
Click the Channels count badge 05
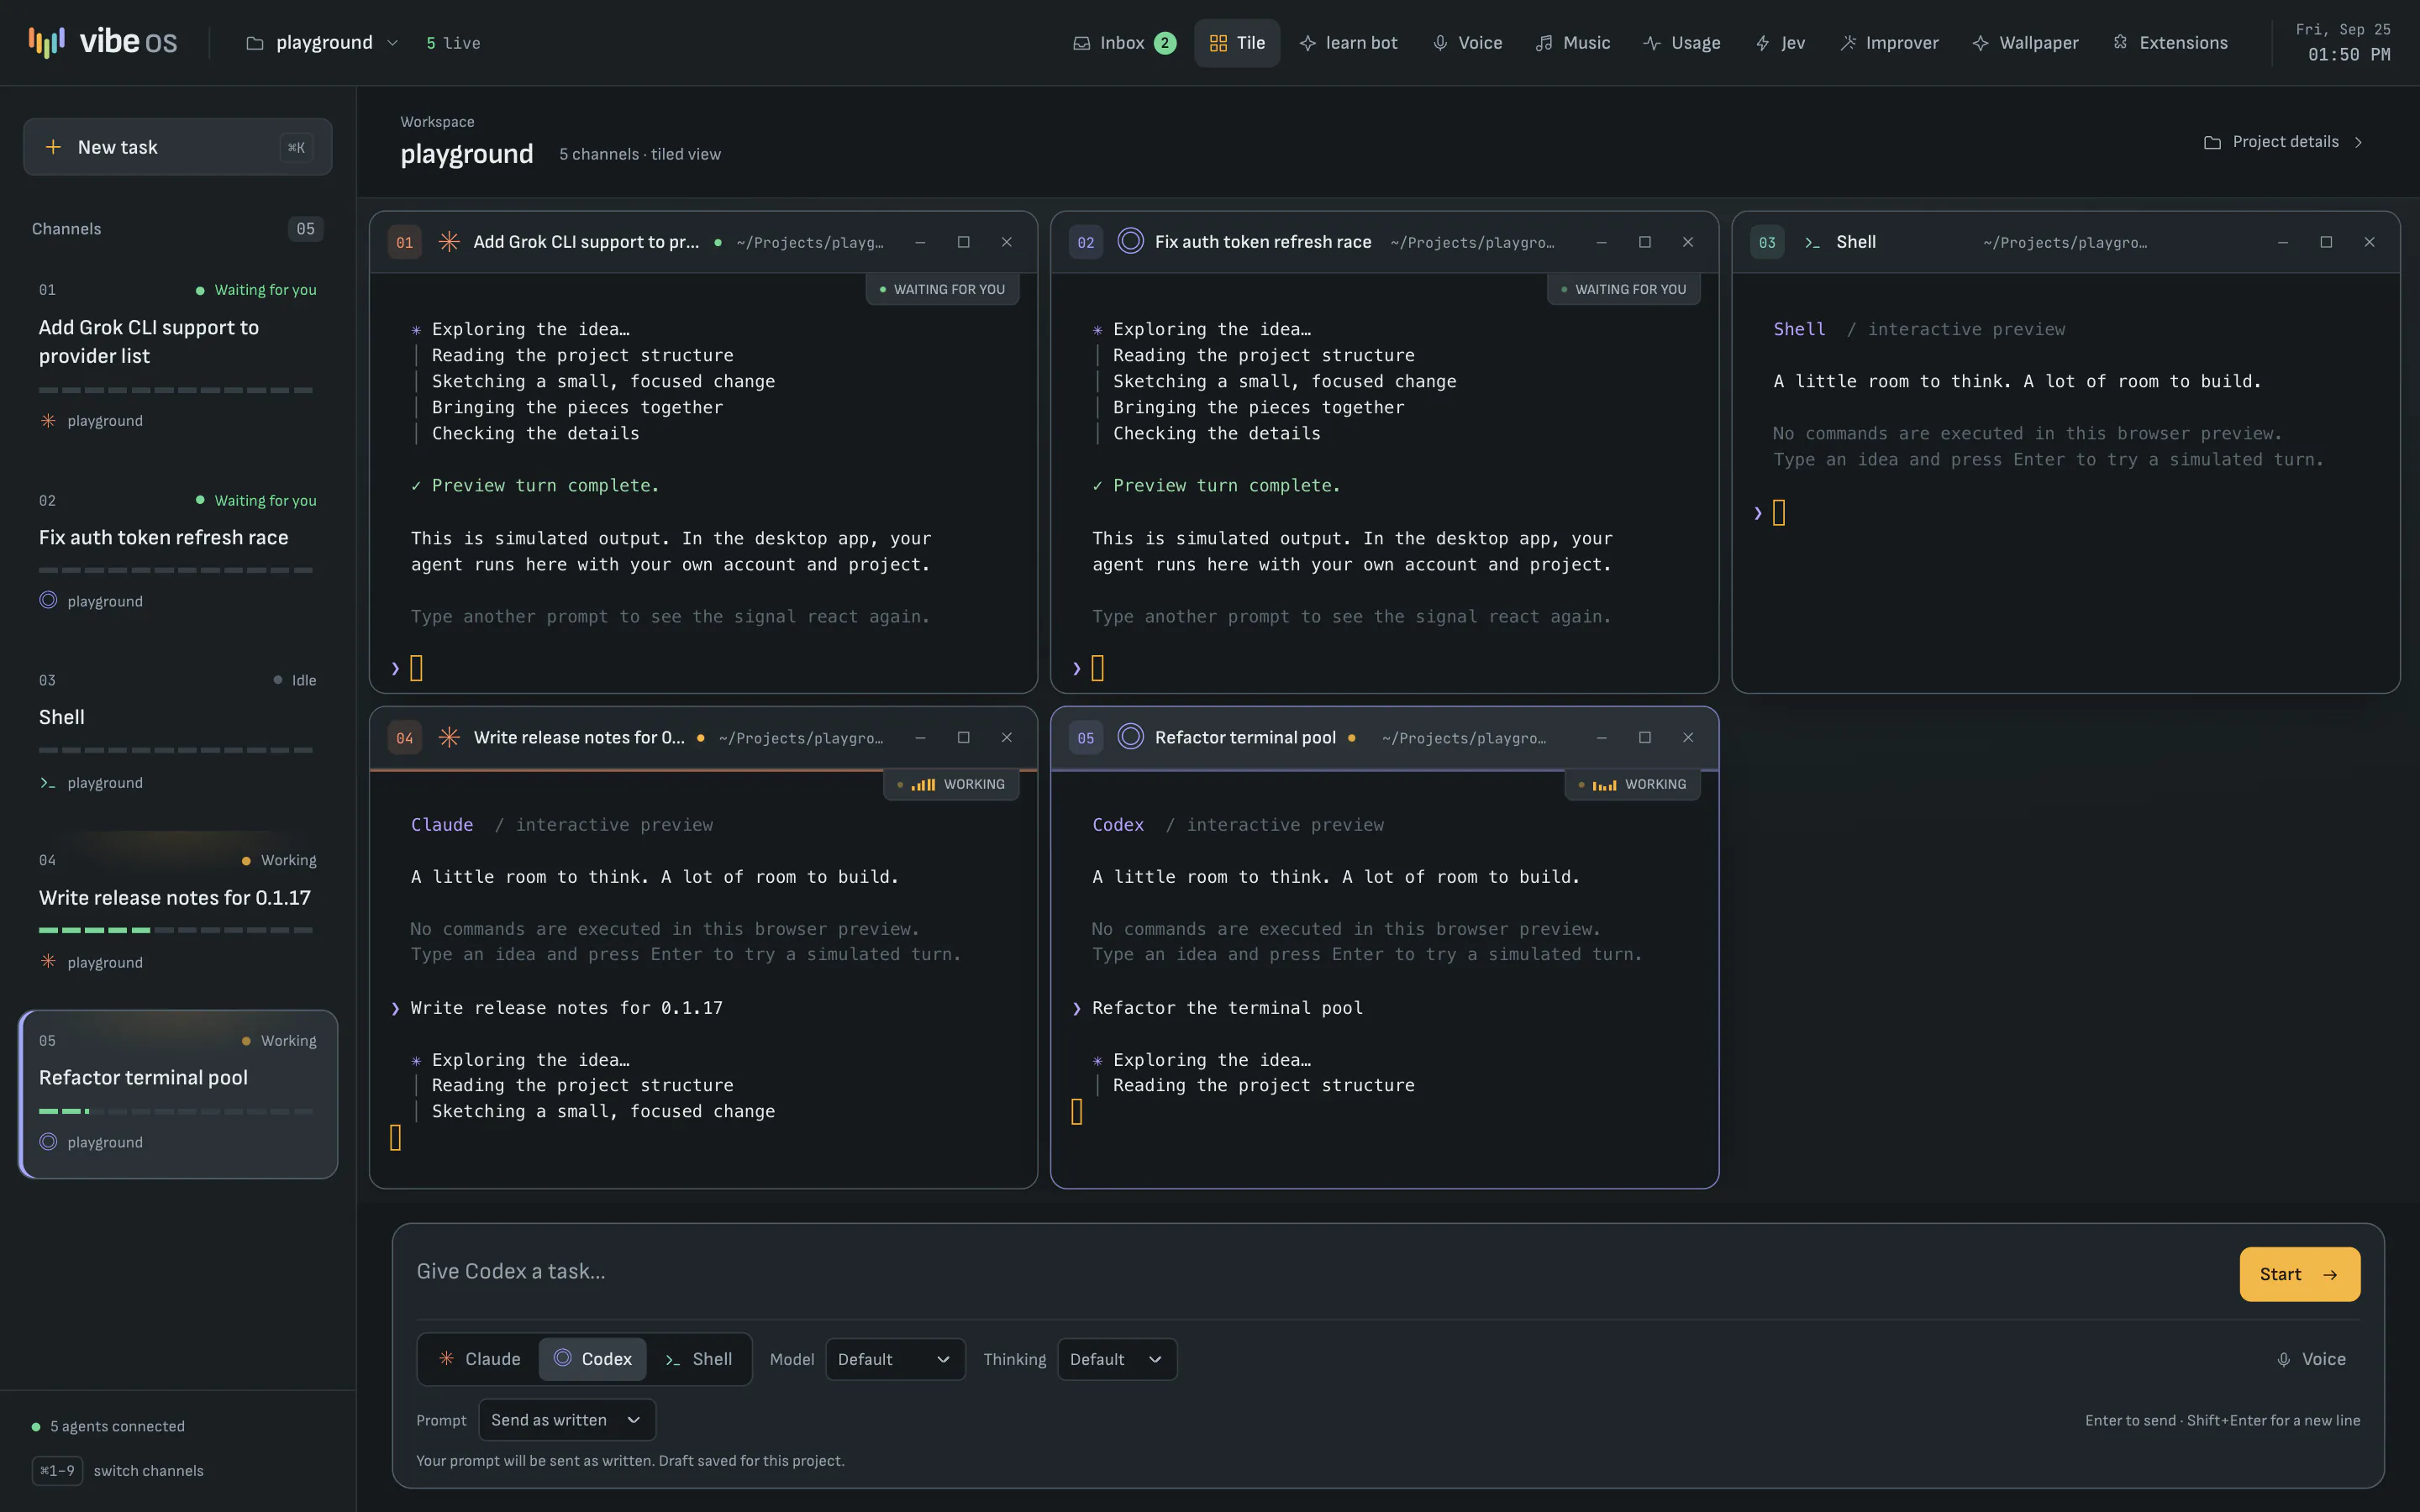(305, 229)
